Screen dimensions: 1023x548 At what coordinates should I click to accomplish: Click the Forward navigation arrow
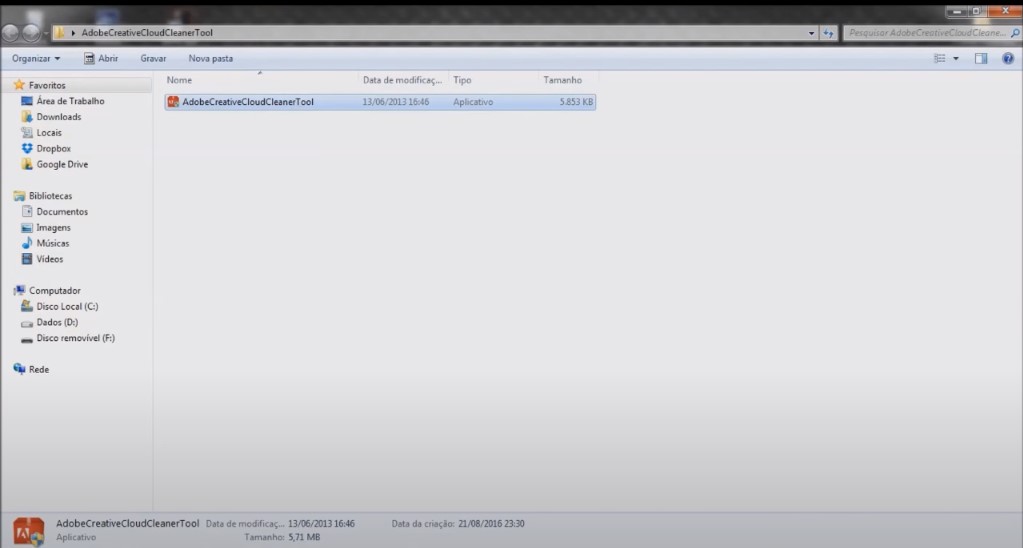click(x=31, y=33)
